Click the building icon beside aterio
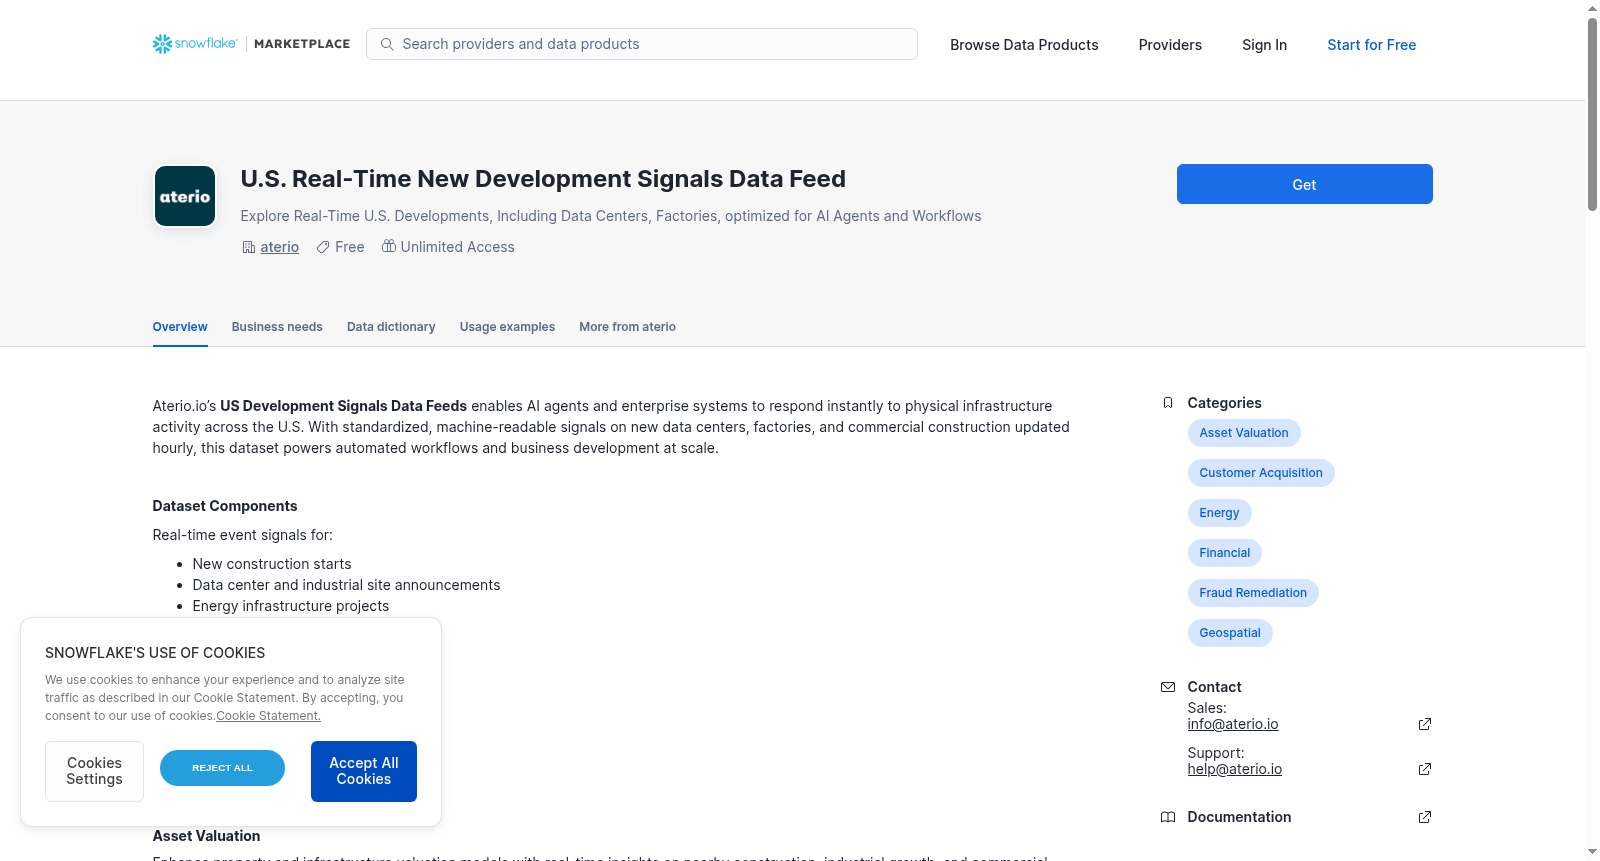1600x861 pixels. [249, 247]
